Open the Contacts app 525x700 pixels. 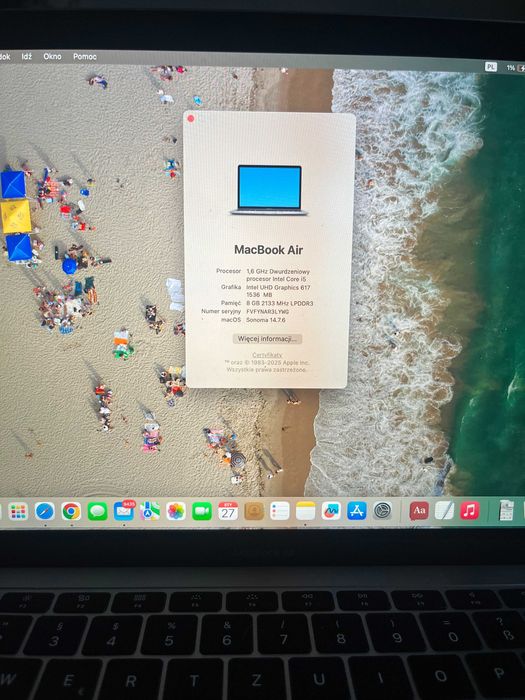[254, 511]
